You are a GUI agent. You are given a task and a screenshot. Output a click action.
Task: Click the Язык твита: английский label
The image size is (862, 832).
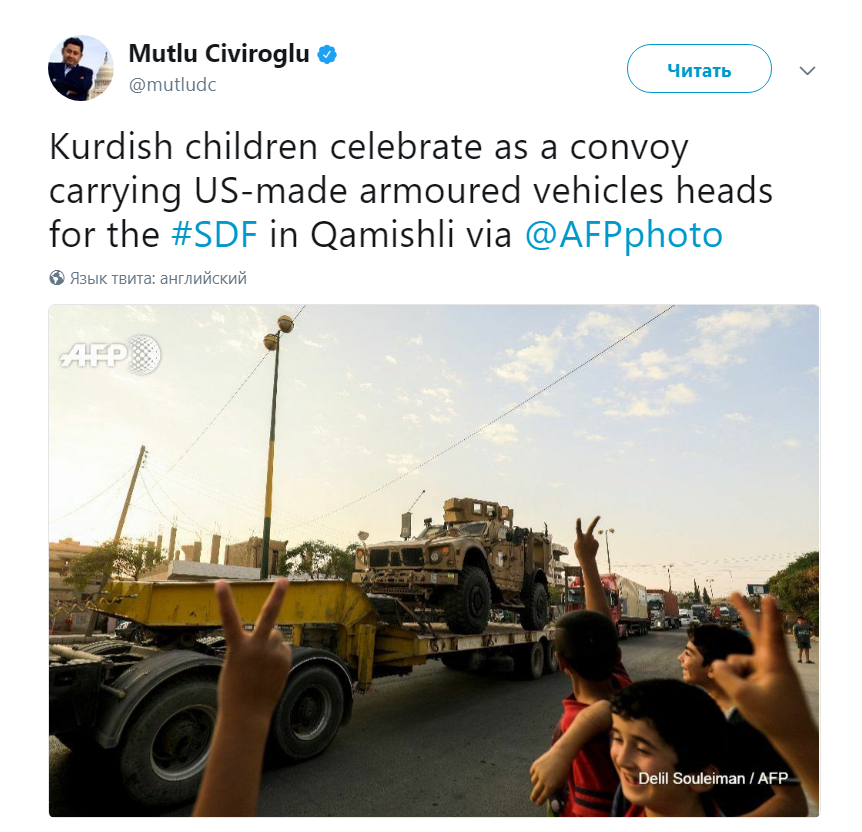[158, 278]
